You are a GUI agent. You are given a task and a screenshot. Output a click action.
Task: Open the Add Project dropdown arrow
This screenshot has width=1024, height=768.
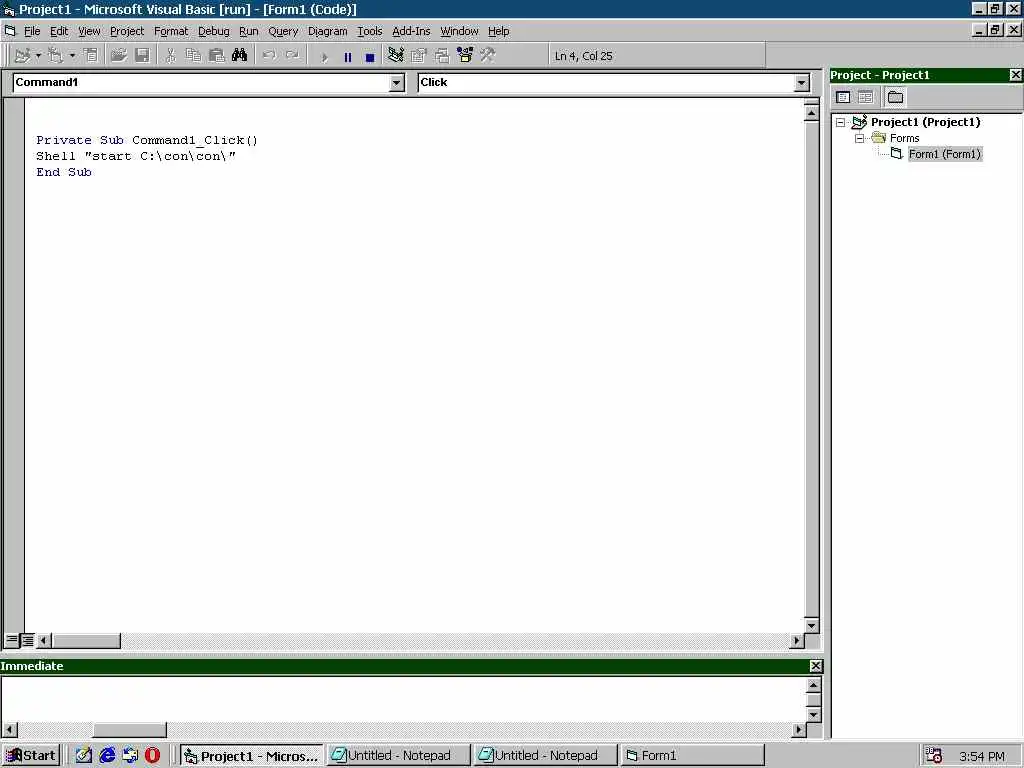pos(38,56)
